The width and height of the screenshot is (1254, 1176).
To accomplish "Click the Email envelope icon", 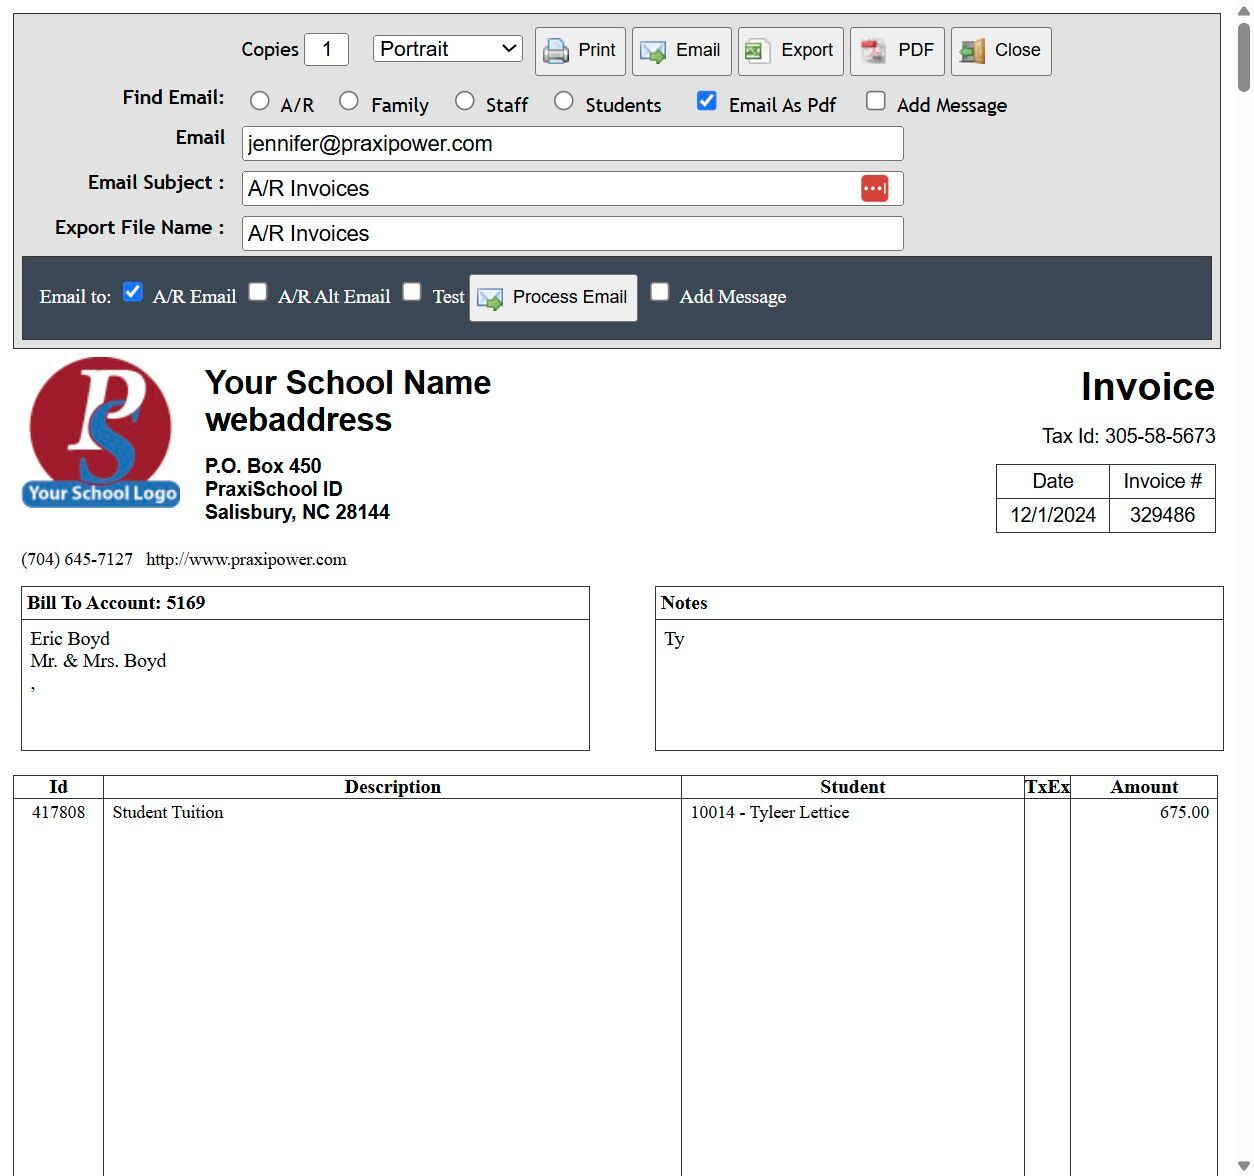I will coord(653,51).
